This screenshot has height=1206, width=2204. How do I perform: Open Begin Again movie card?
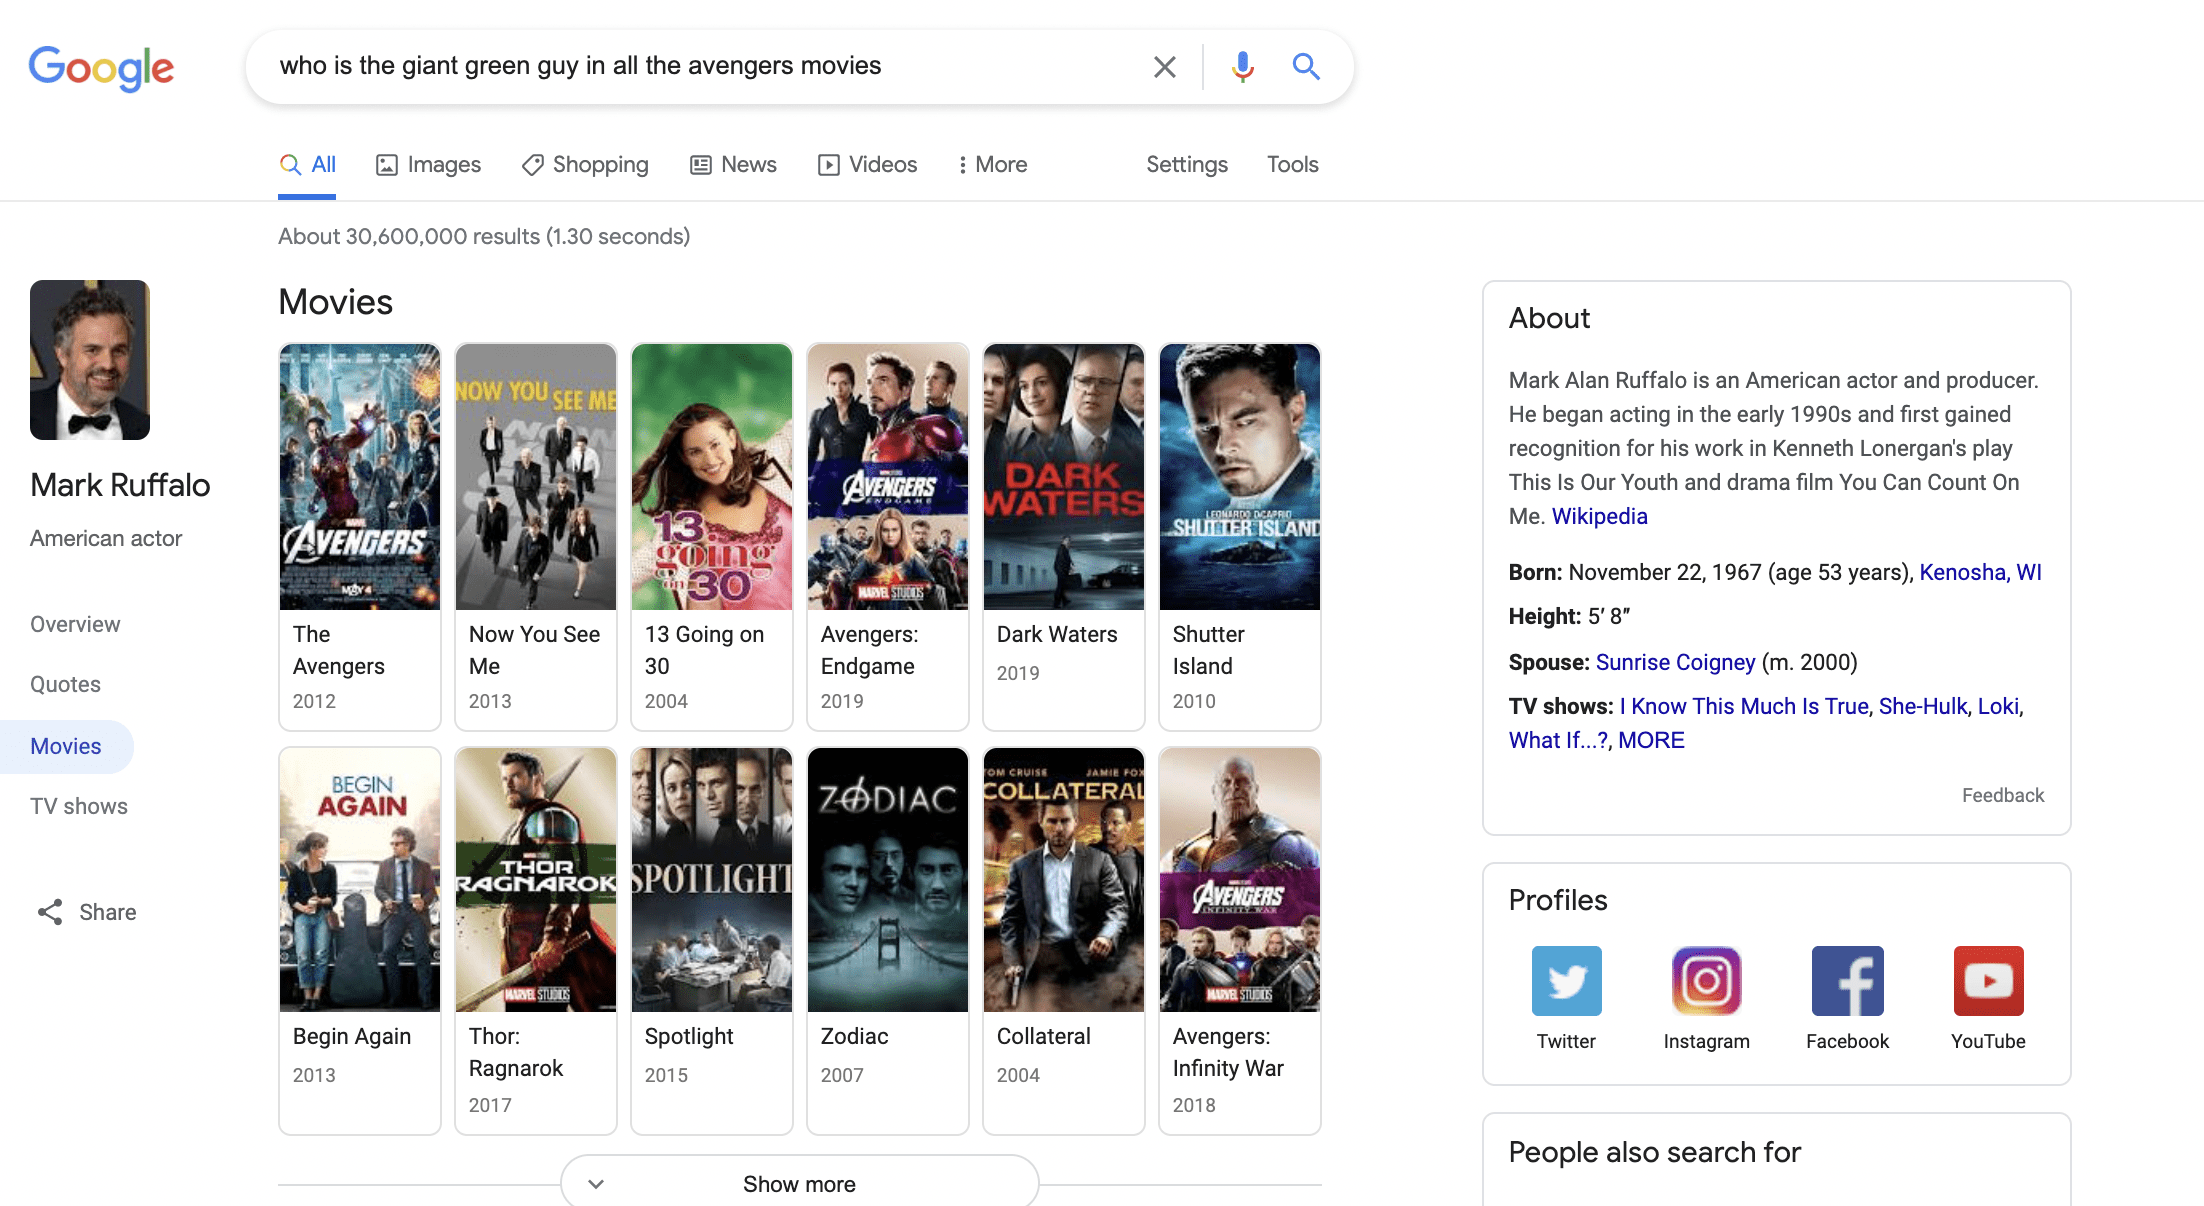(360, 941)
